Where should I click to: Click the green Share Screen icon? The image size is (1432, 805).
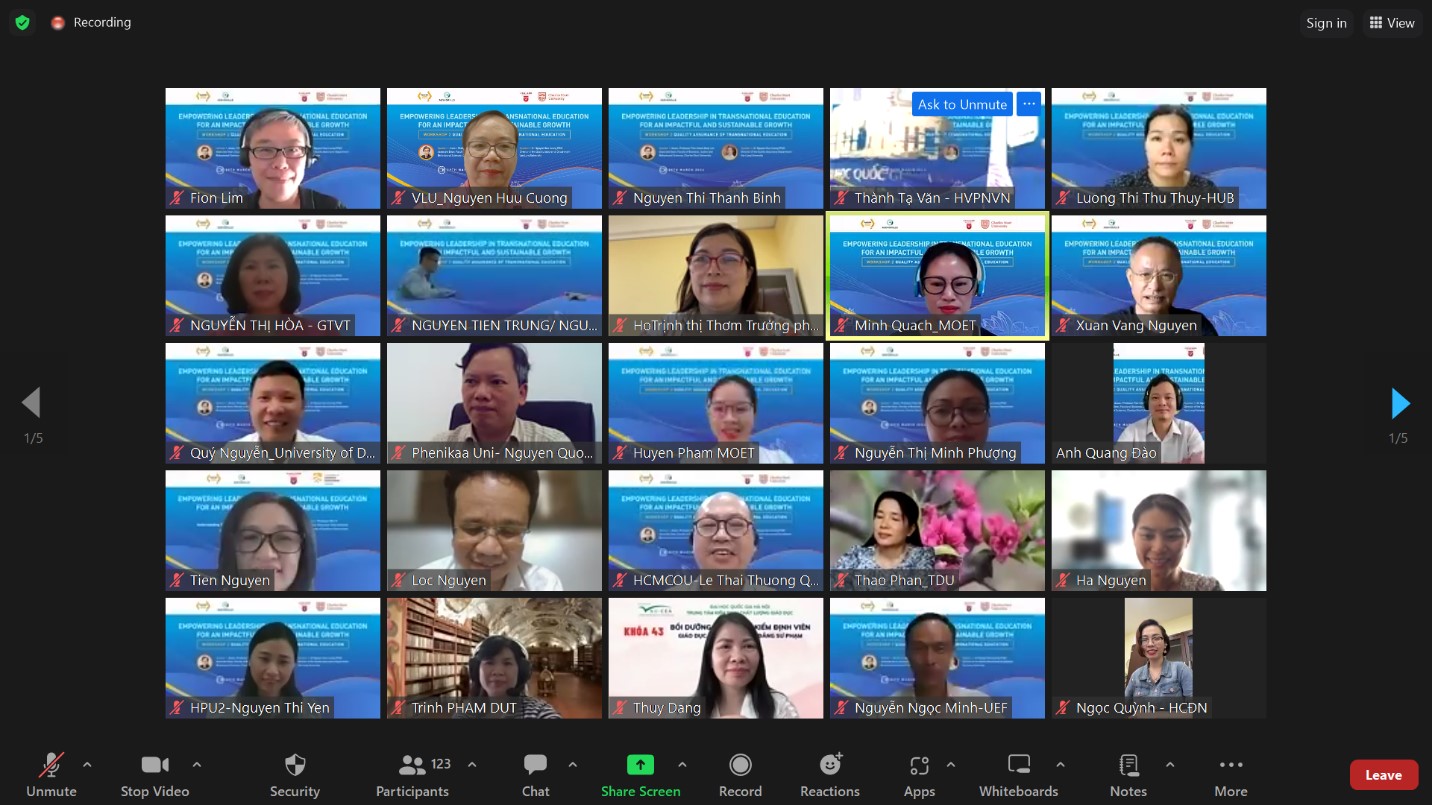click(x=640, y=765)
